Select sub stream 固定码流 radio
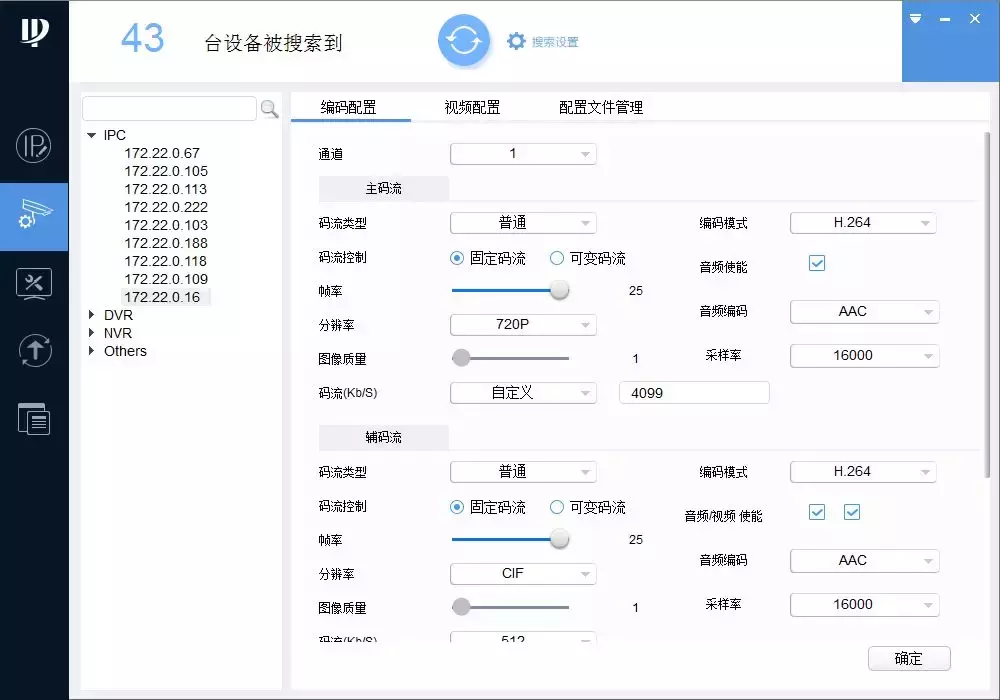 457,507
